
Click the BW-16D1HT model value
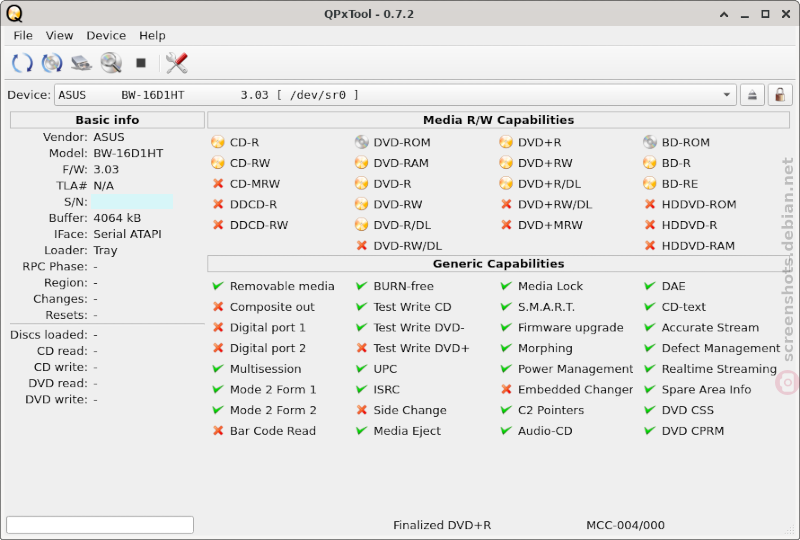128,153
